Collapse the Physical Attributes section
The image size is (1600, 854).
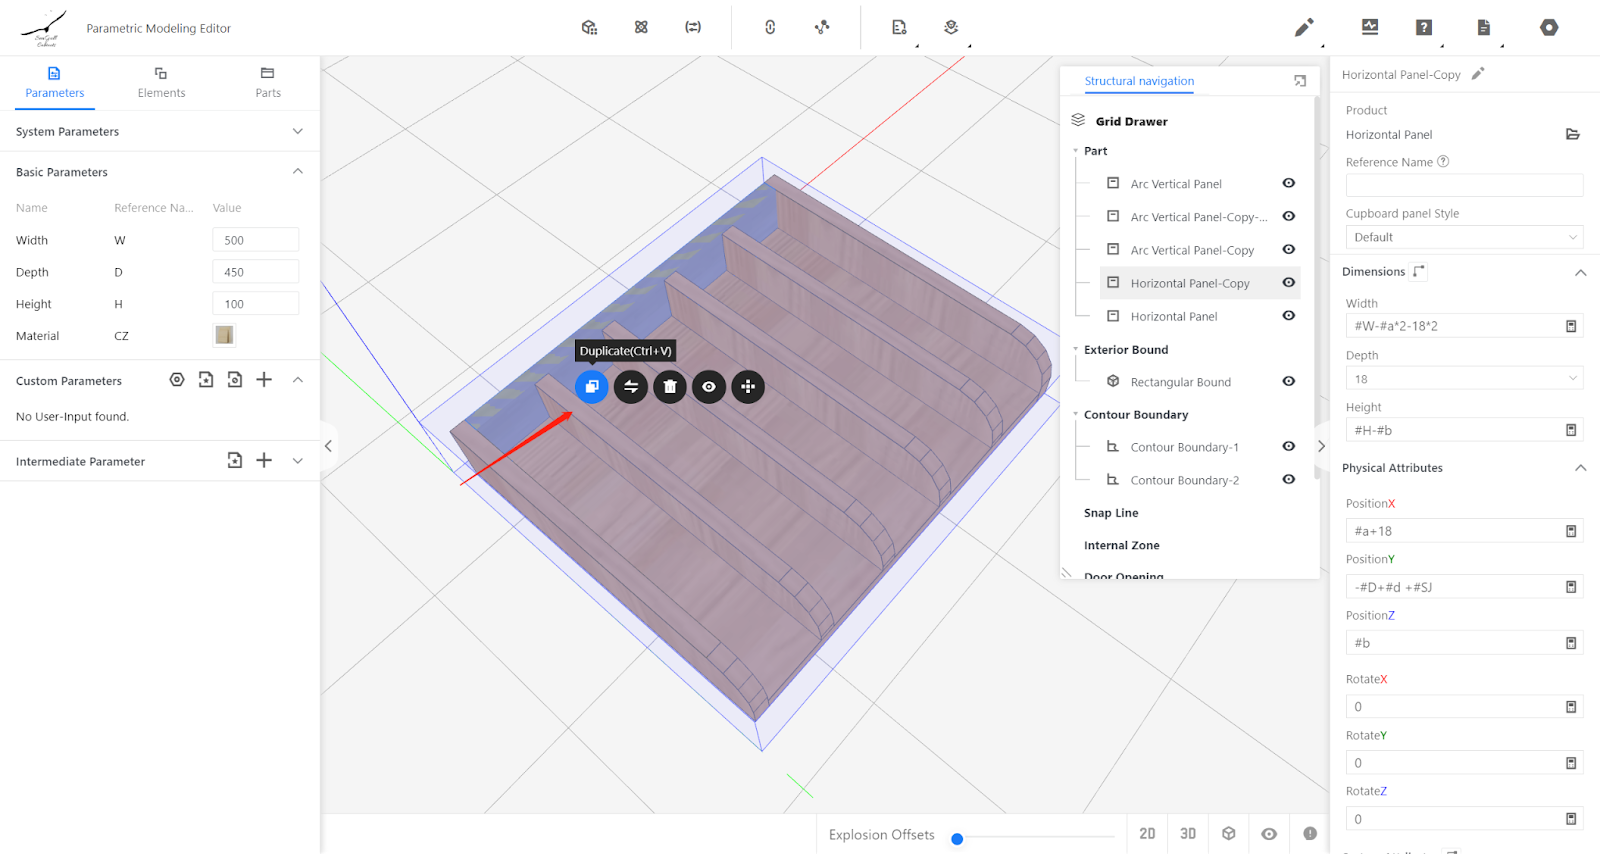1580,468
